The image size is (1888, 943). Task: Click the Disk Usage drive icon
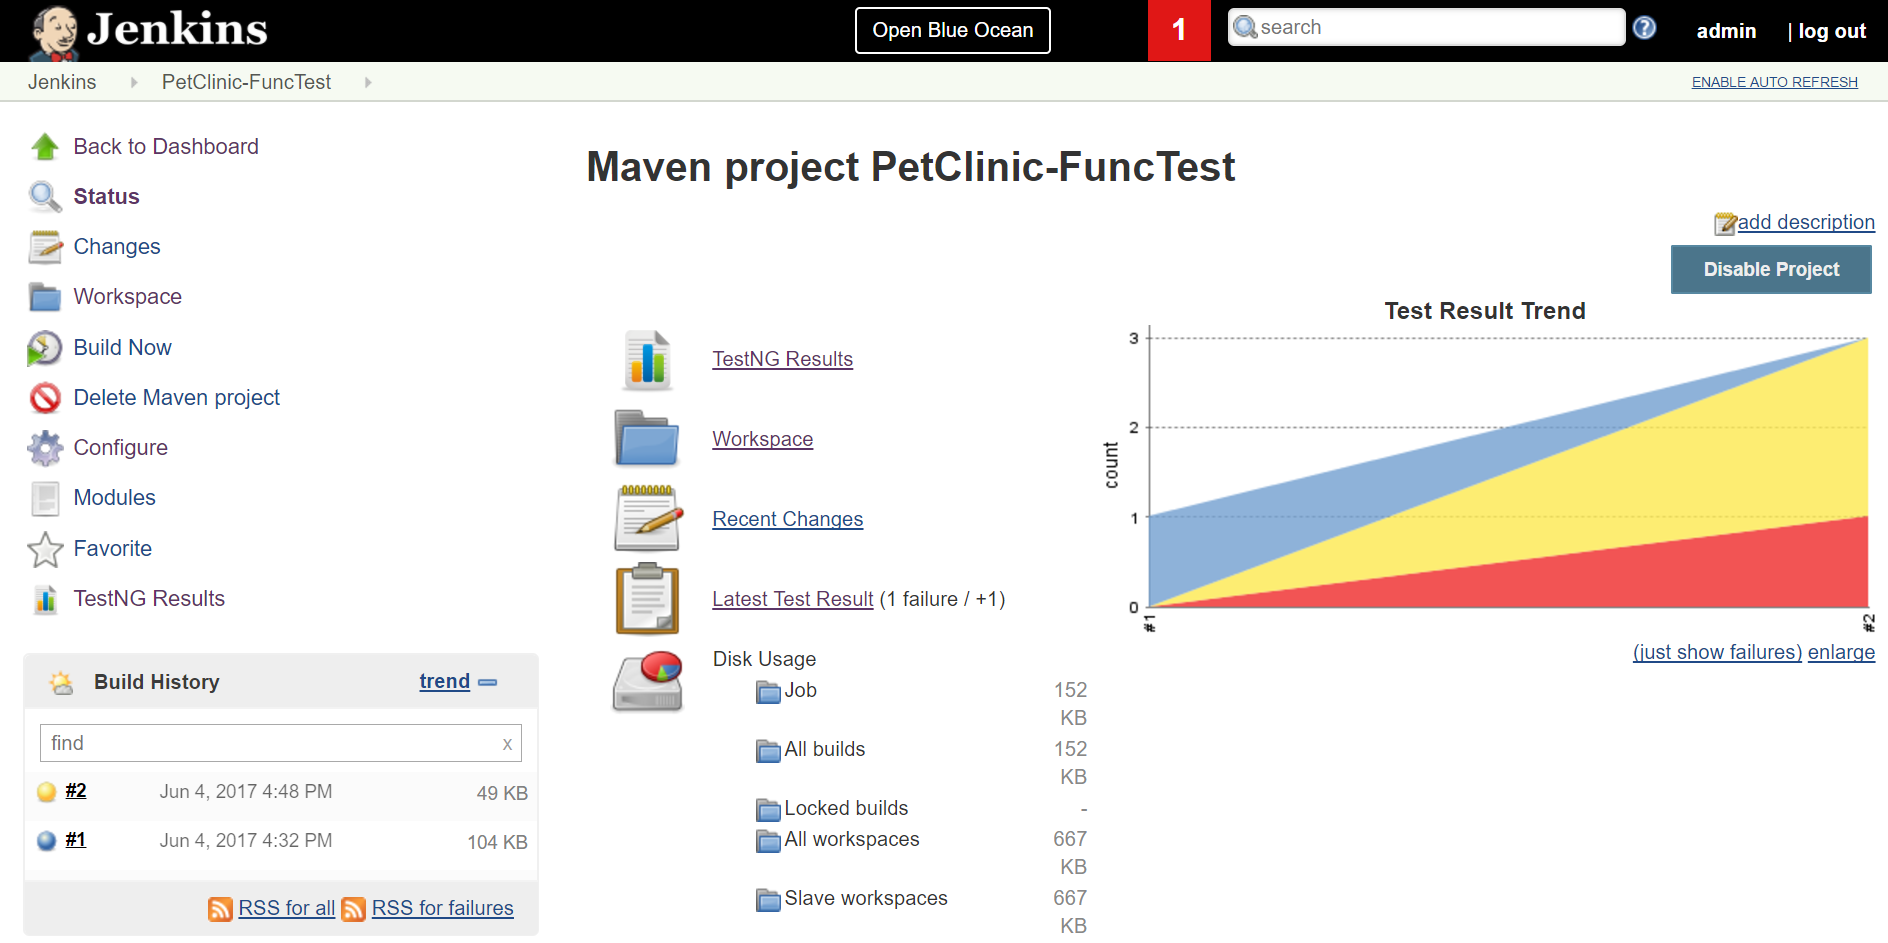648,681
